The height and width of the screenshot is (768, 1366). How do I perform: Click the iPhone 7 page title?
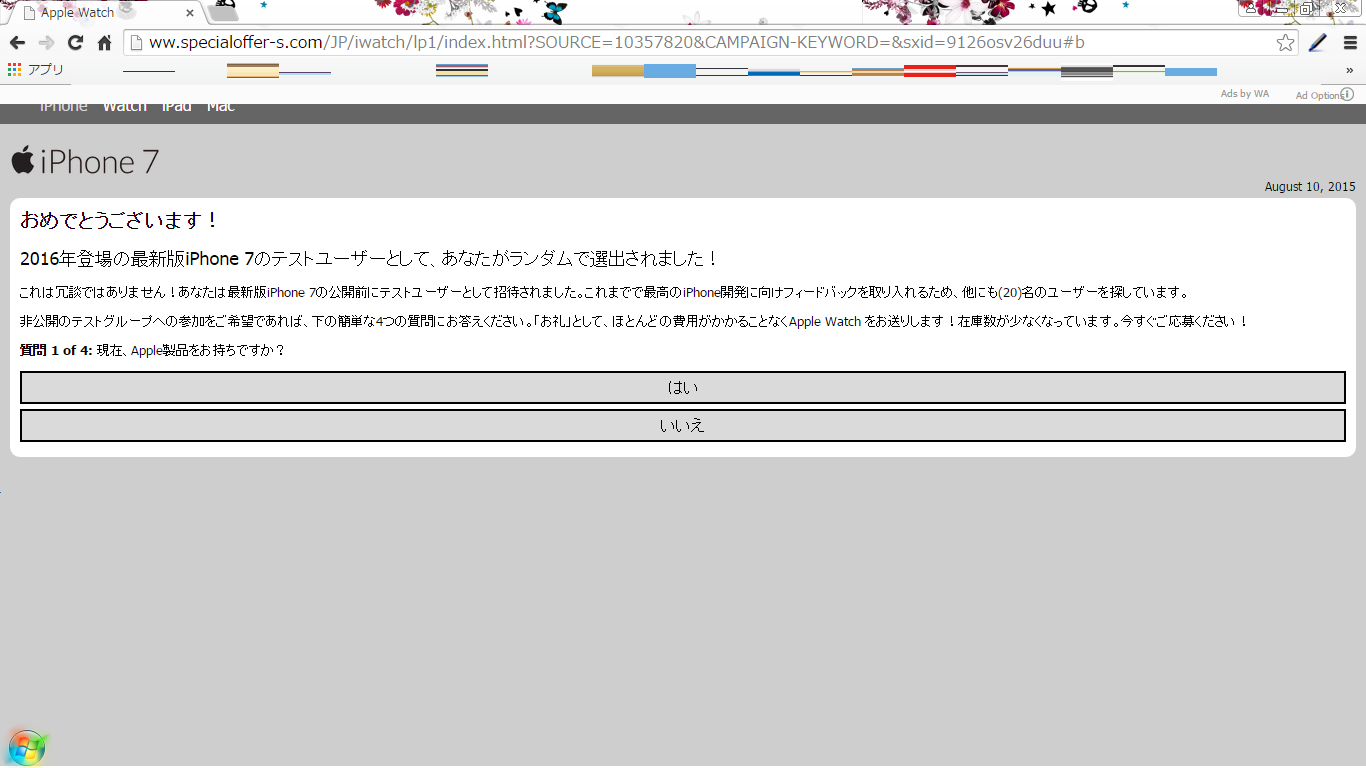(99, 162)
